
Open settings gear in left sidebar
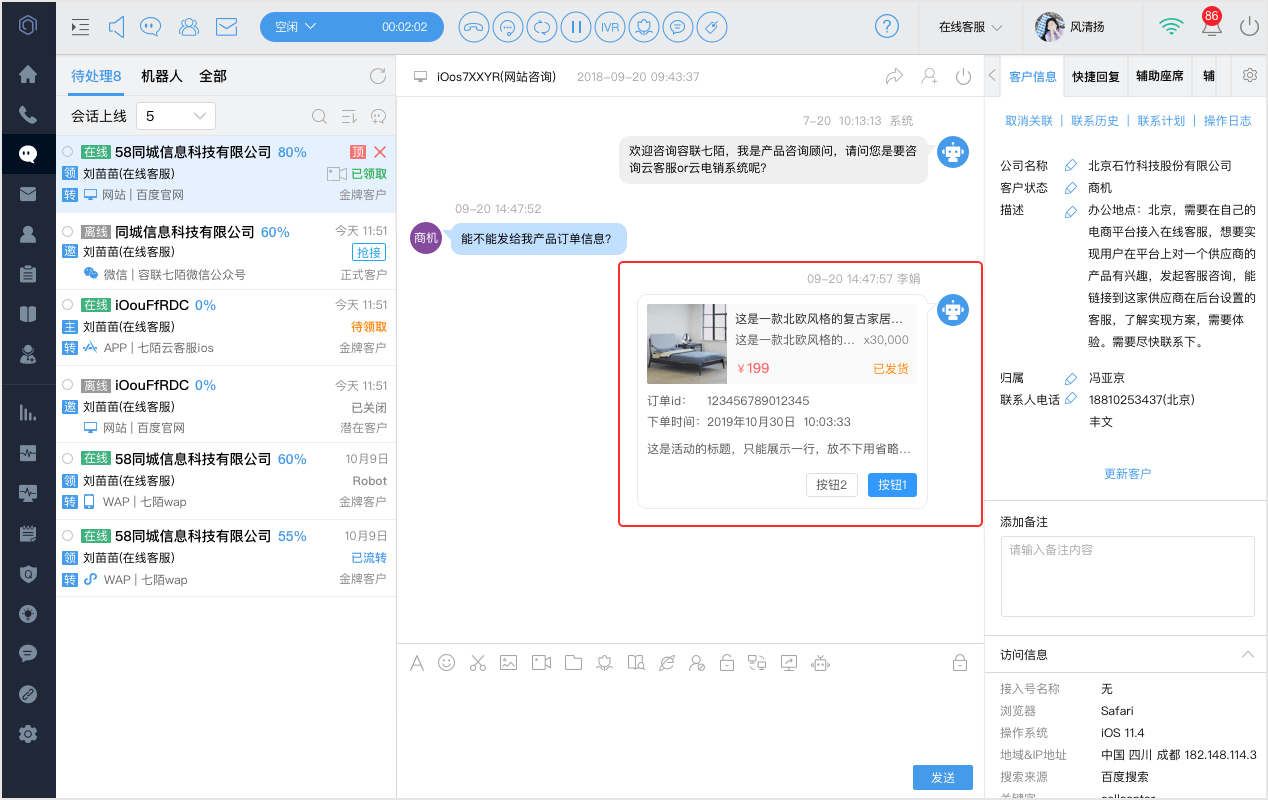pyautogui.click(x=28, y=734)
